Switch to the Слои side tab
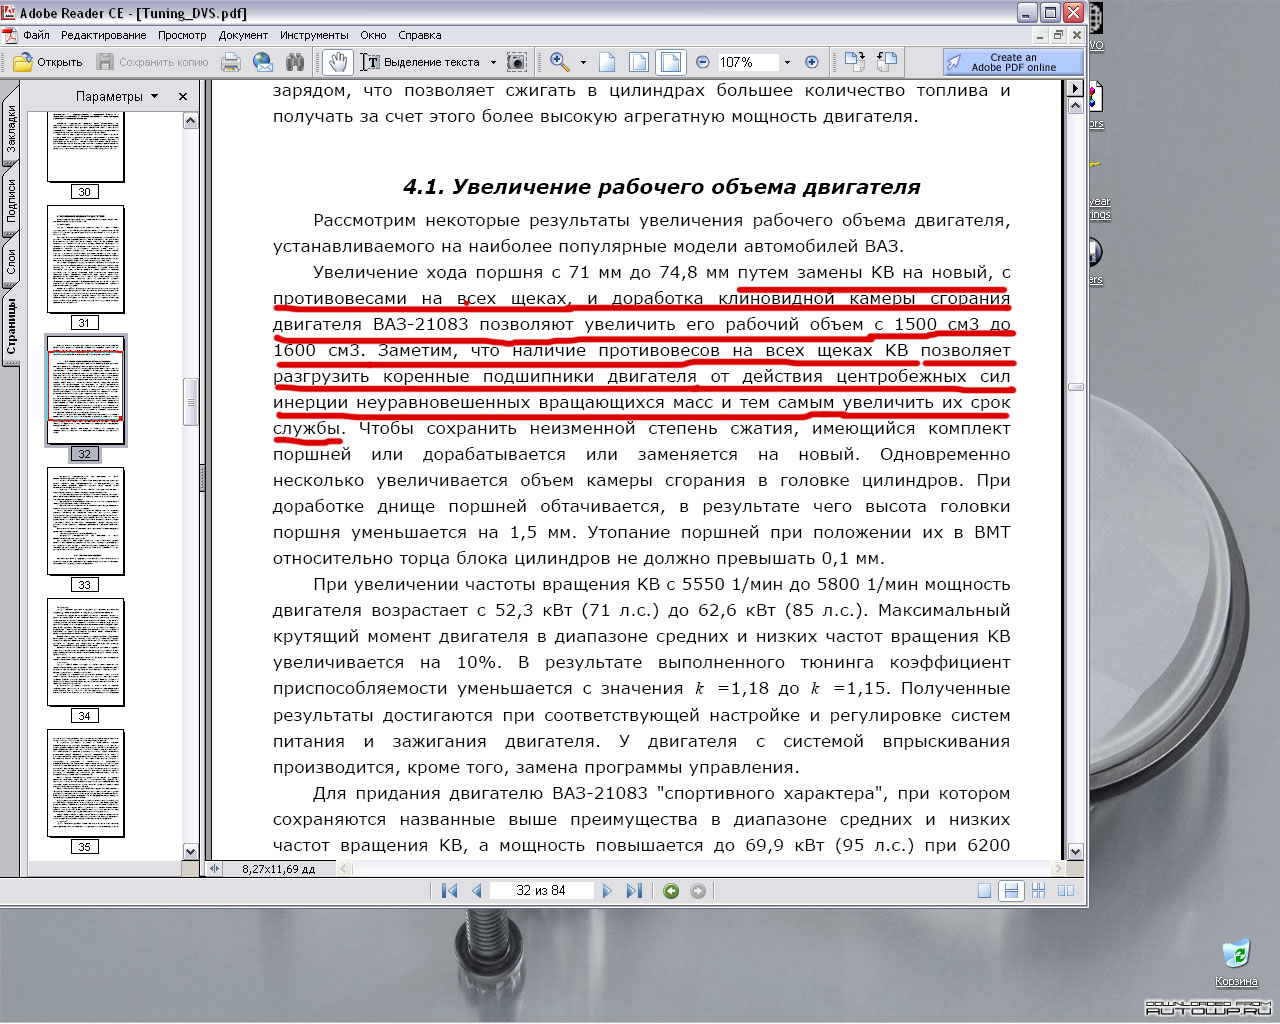 tap(10, 262)
